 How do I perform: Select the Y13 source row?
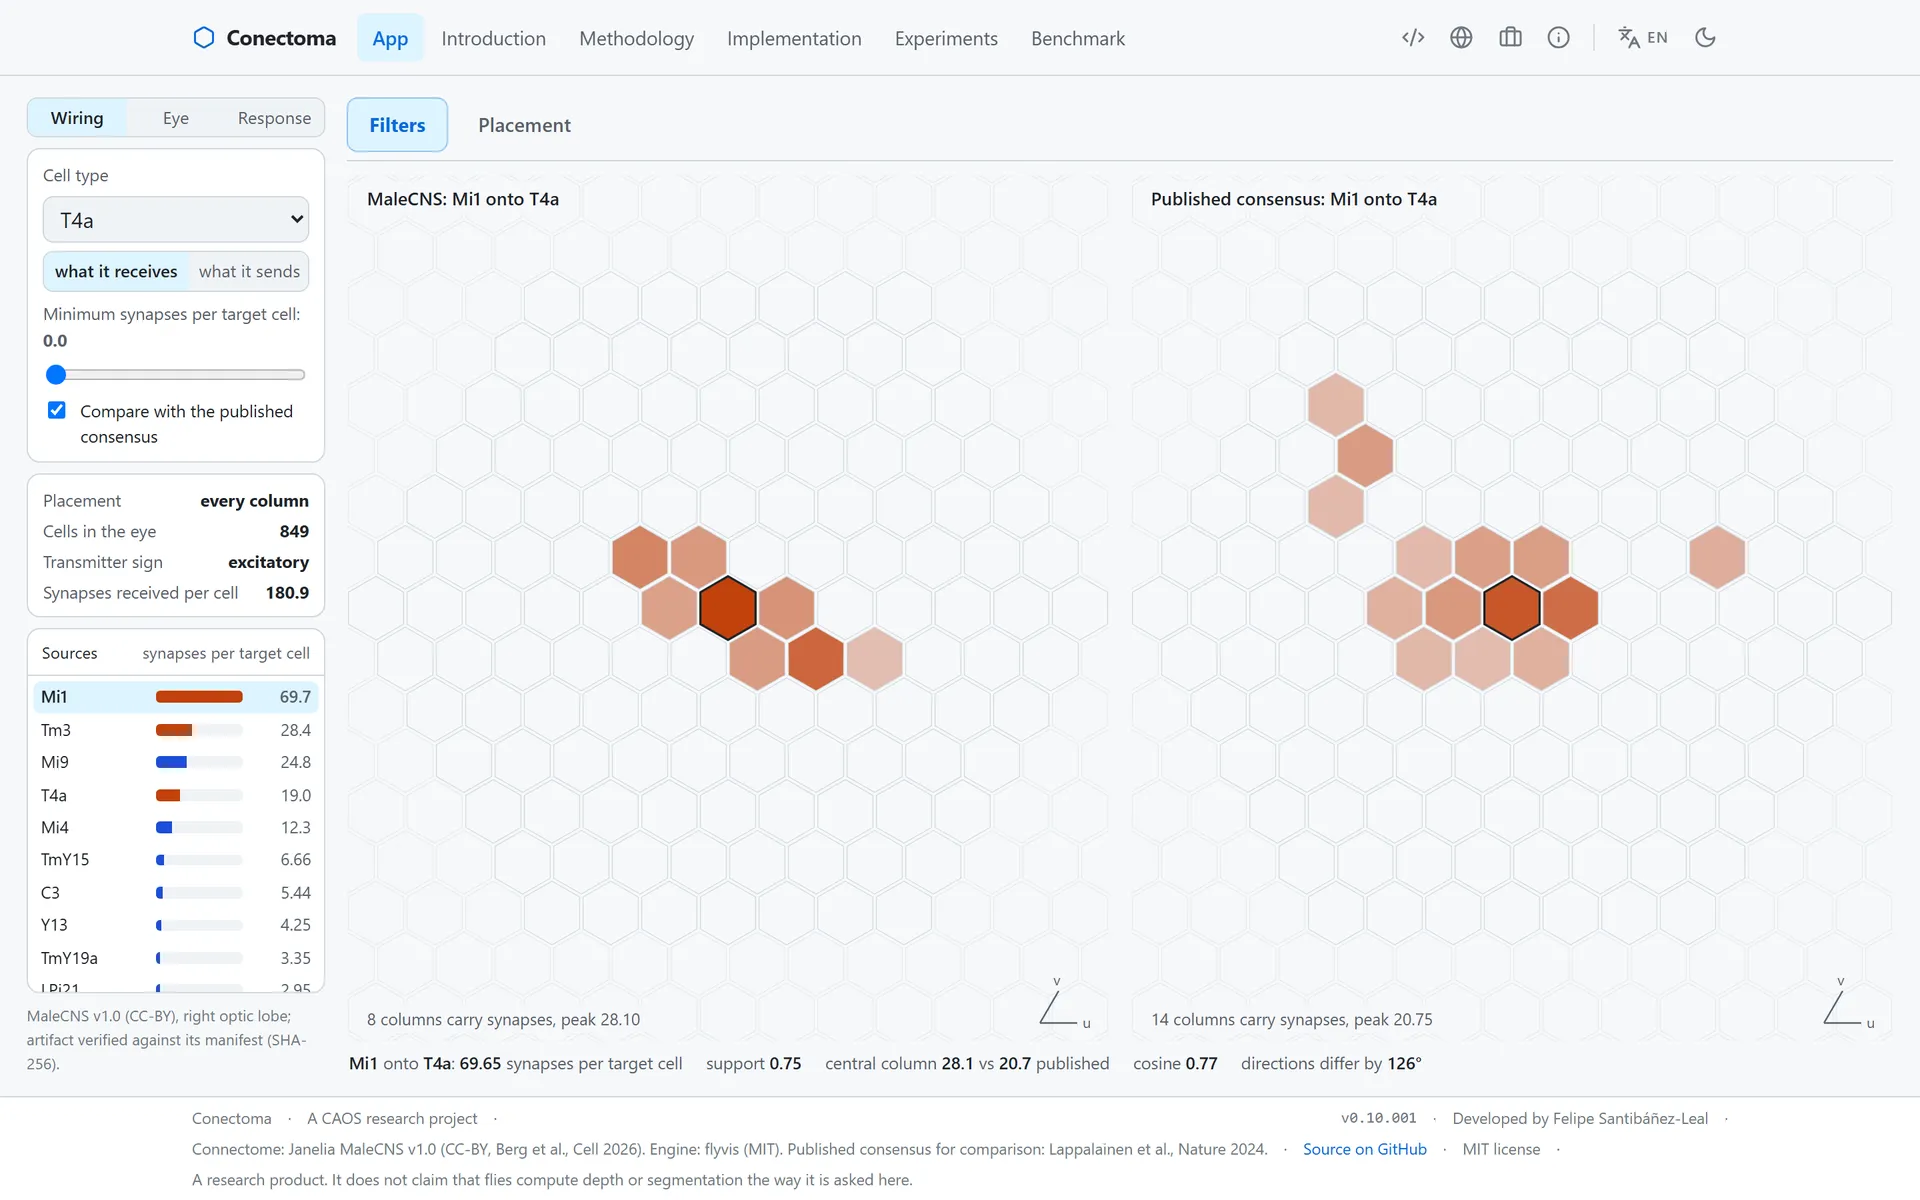[x=176, y=925]
